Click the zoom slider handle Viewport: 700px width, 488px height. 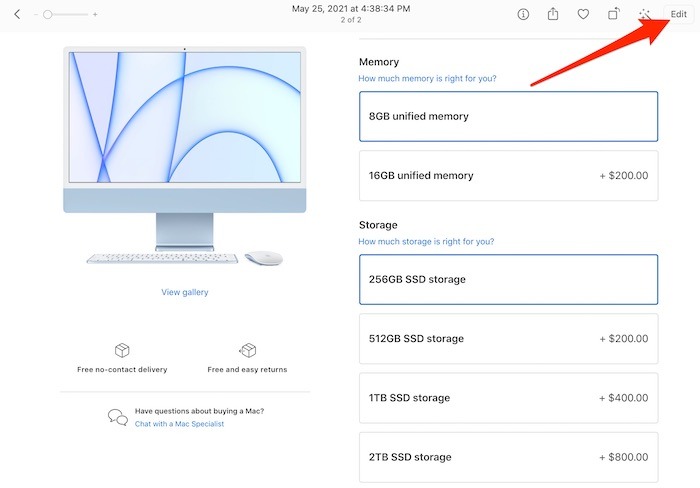click(48, 15)
